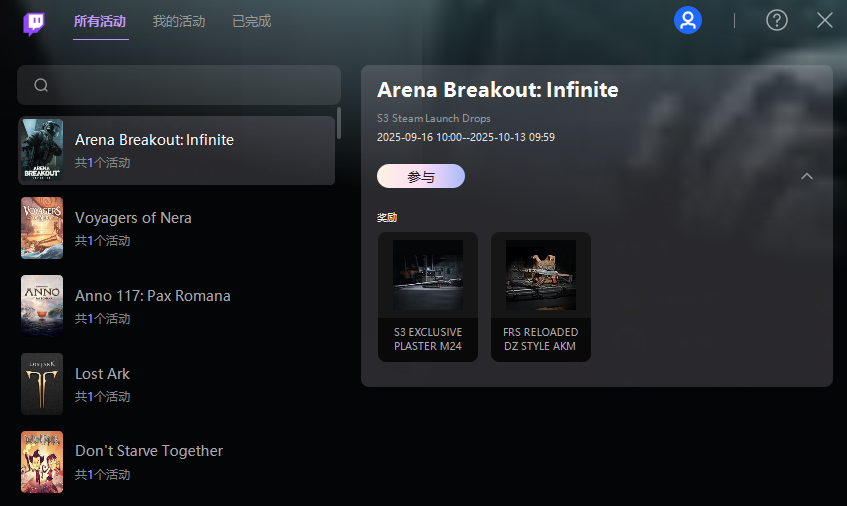The width and height of the screenshot is (847, 506).
Task: Click the game list scrollbar
Action: 339,123
